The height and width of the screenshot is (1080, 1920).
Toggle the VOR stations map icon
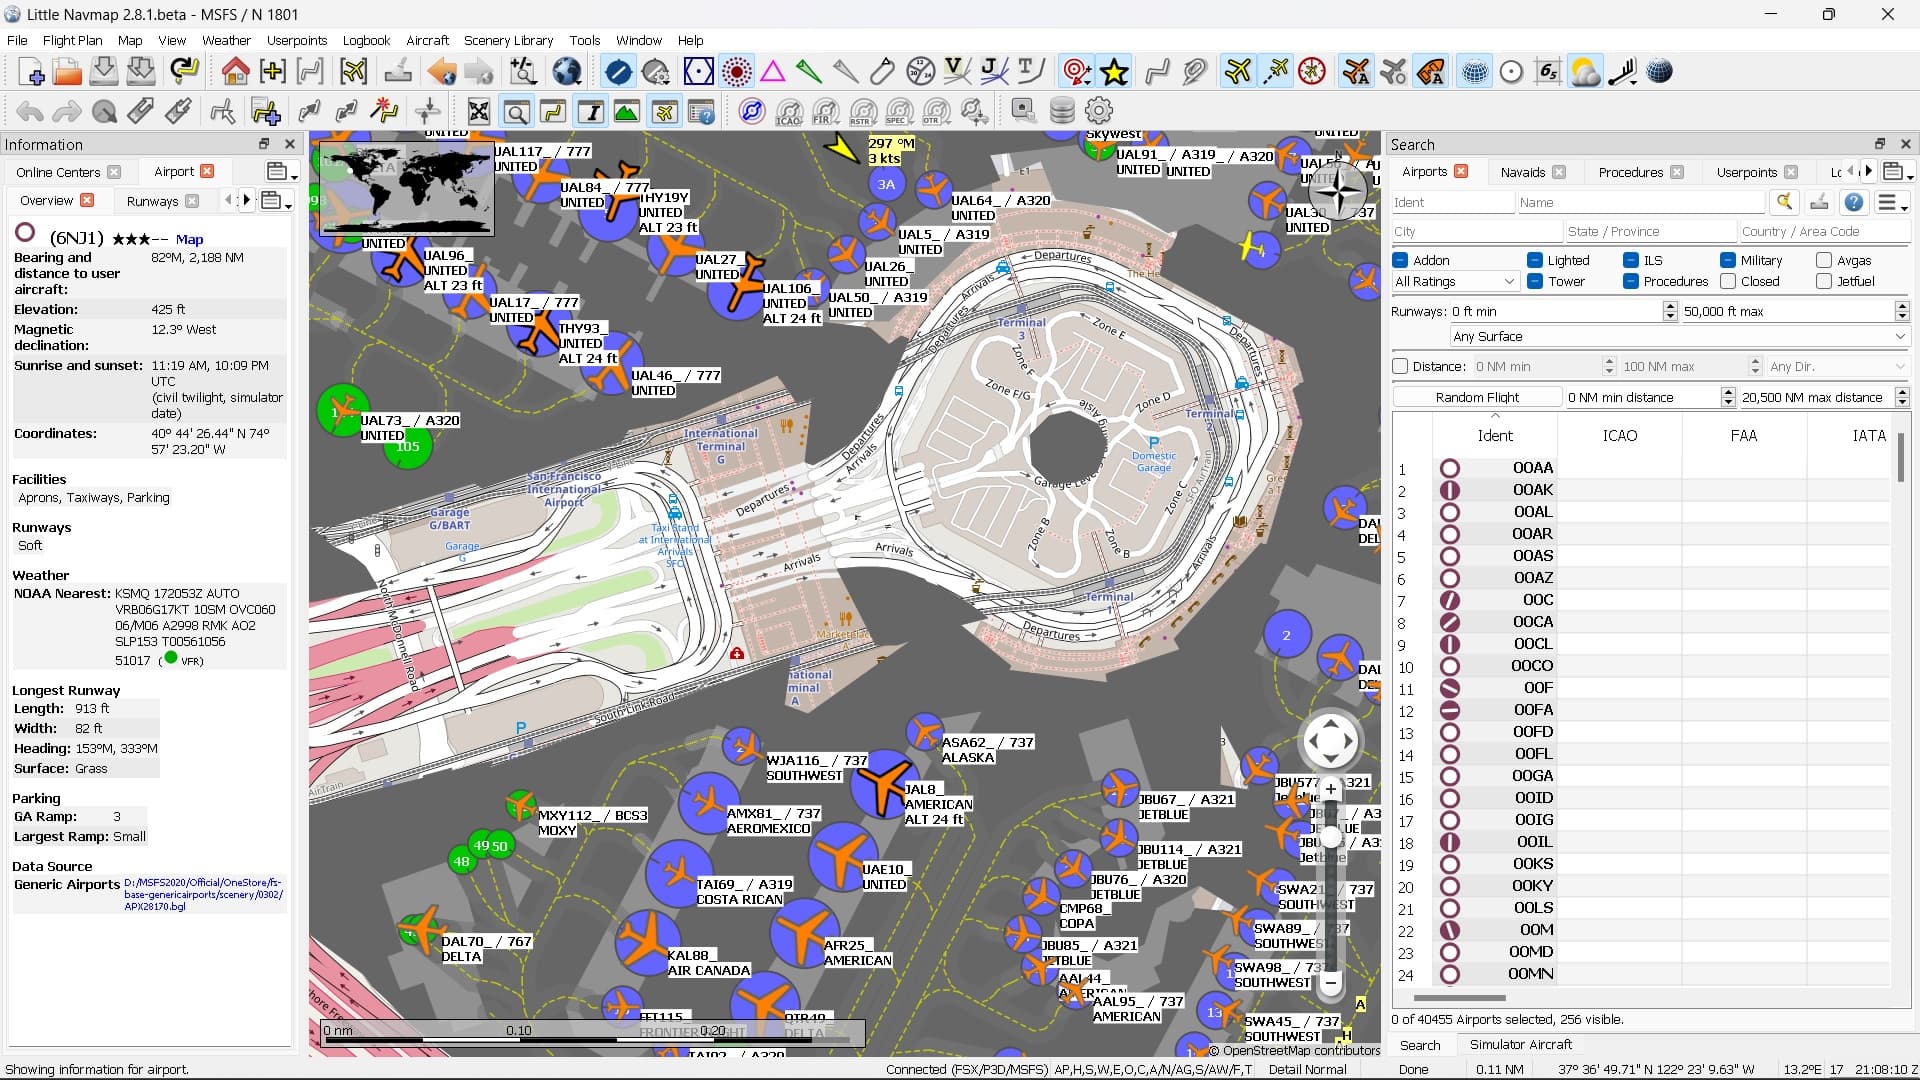coord(699,72)
